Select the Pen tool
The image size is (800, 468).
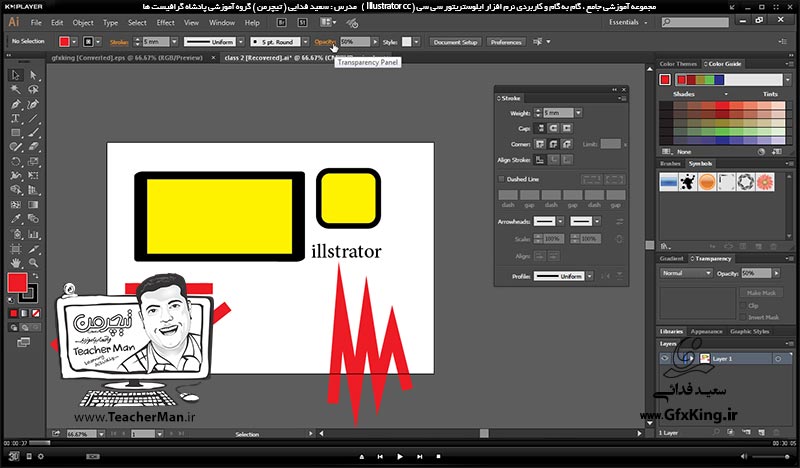(x=16, y=104)
